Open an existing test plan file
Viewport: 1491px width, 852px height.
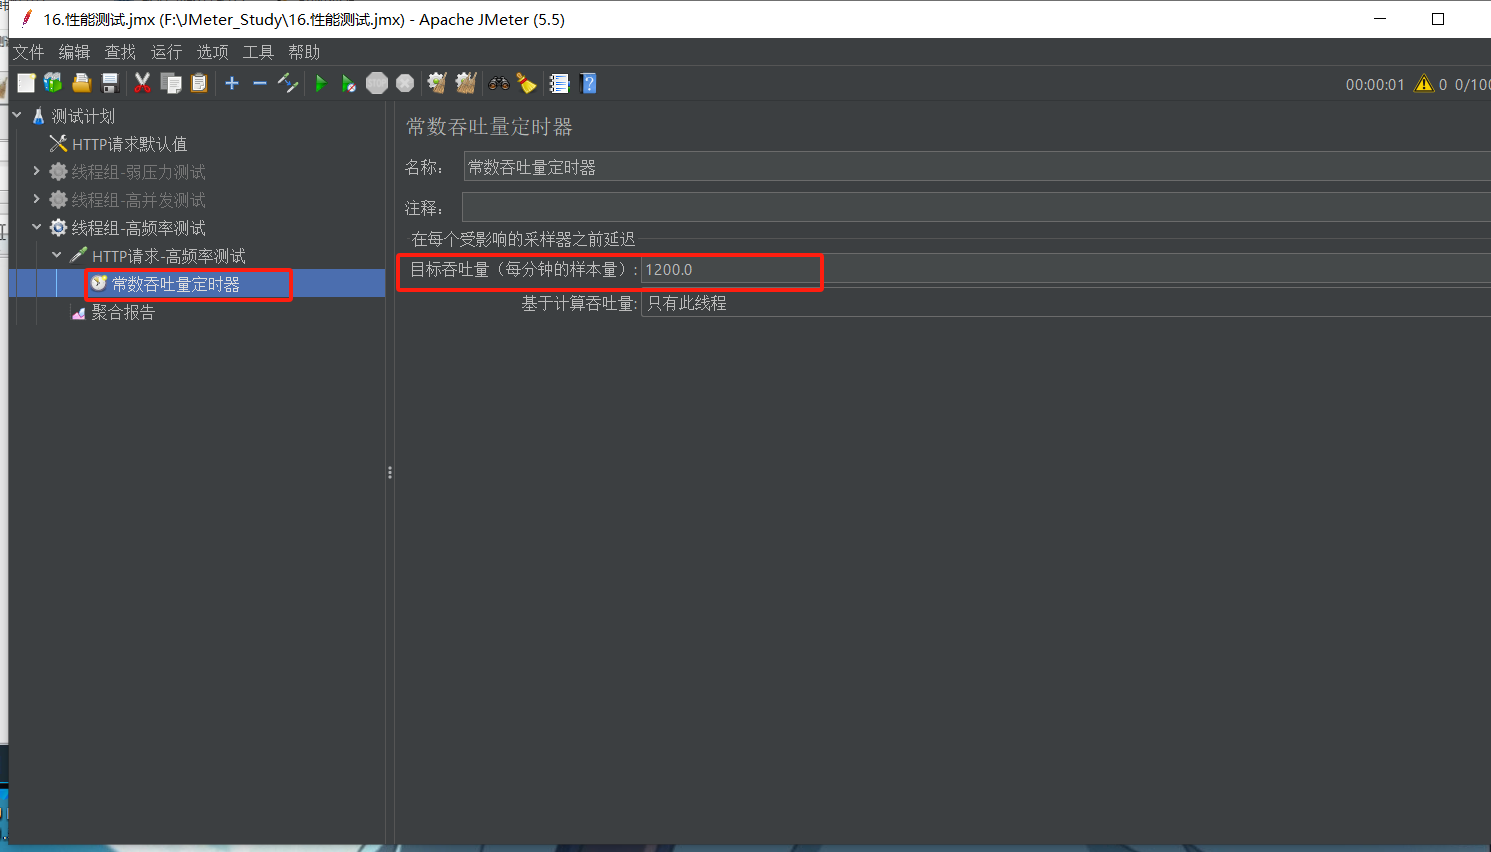(x=82, y=83)
